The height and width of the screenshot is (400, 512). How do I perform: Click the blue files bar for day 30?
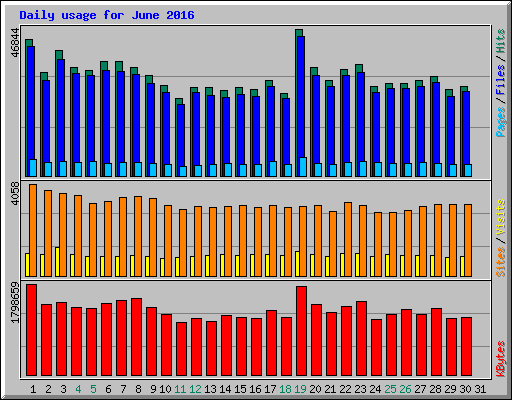click(466, 128)
